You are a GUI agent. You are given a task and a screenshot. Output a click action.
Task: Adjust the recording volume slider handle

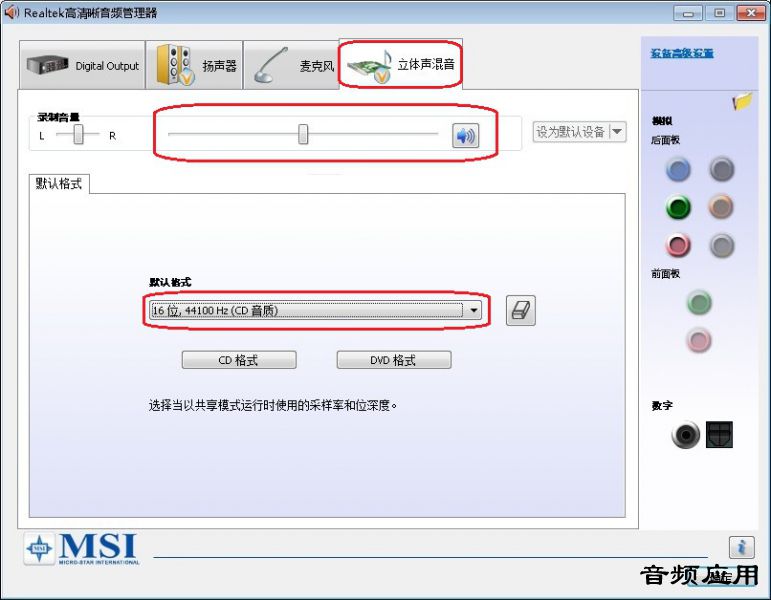[x=303, y=134]
